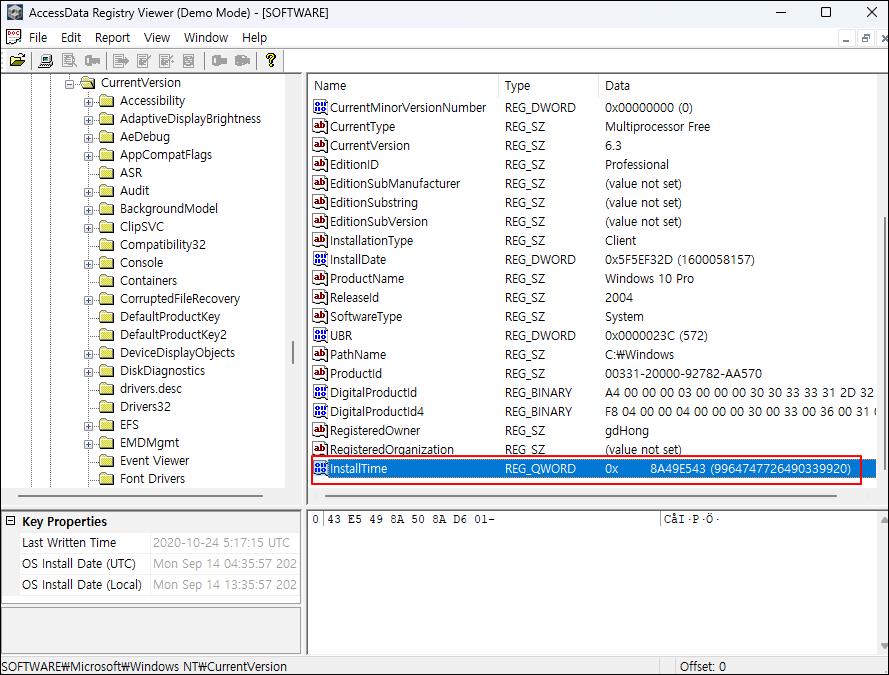Click the Type column header

(x=548, y=86)
